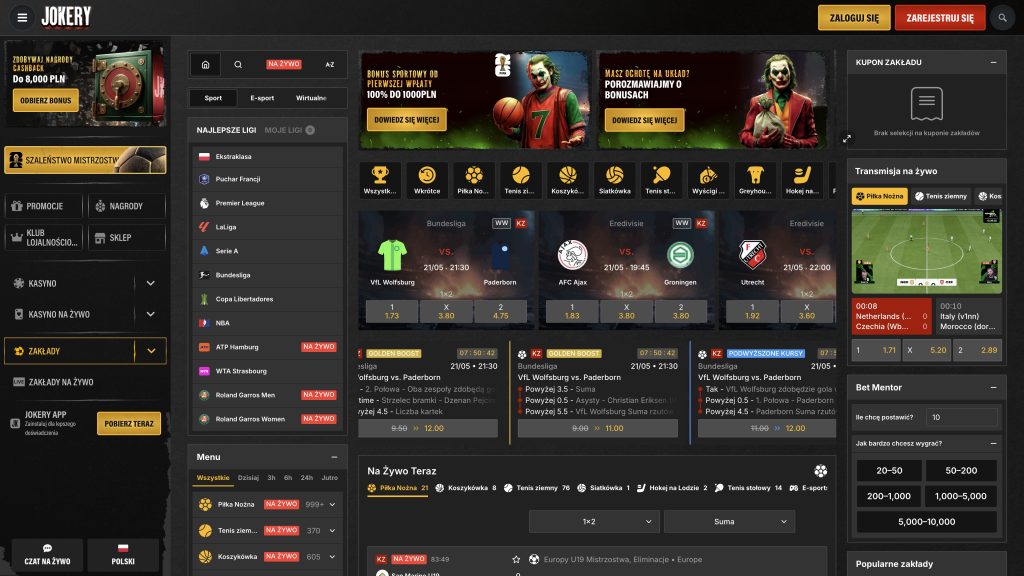Expand the Kasyno sidebar chevron
Image resolution: width=1024 pixels, height=576 pixels.
151,283
